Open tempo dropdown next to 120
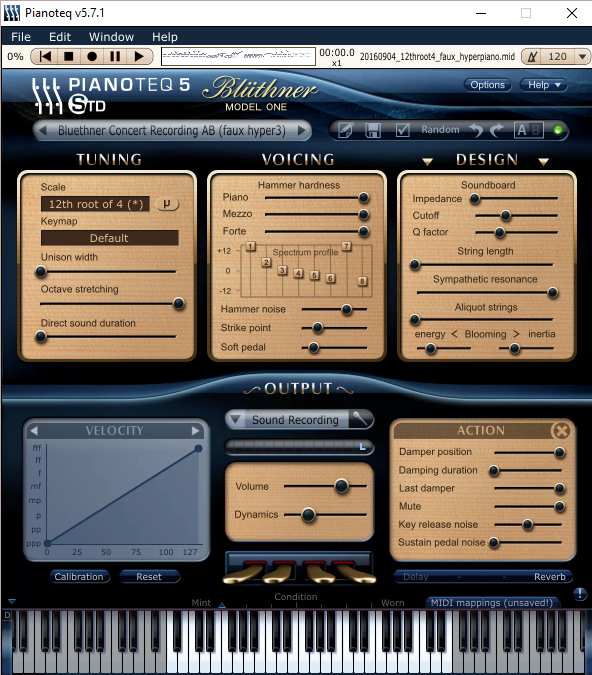Screen dimensions: 592x675 (x=582, y=56)
